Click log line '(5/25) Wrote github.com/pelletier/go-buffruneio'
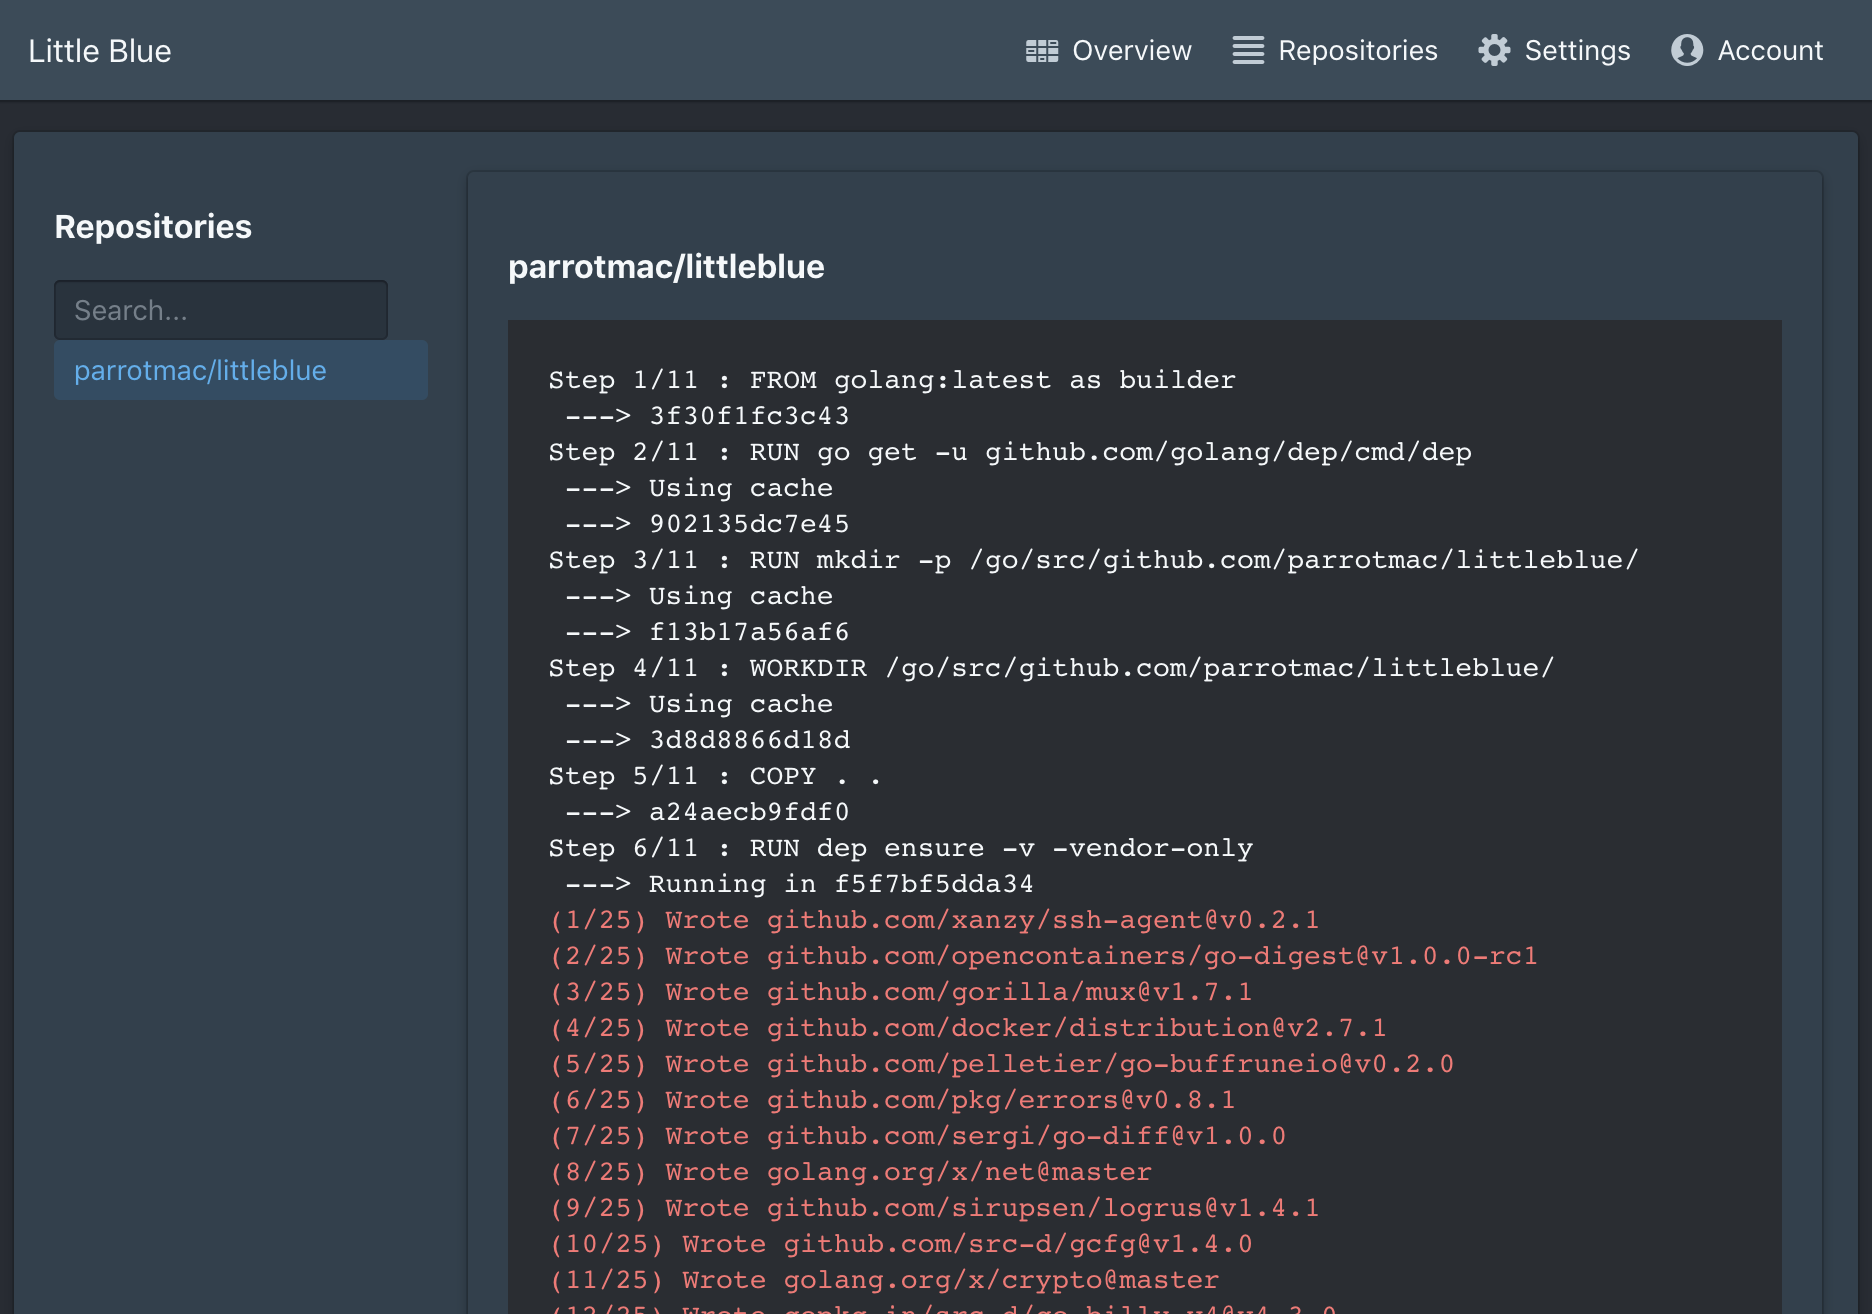The width and height of the screenshot is (1872, 1314). [x=1001, y=1064]
